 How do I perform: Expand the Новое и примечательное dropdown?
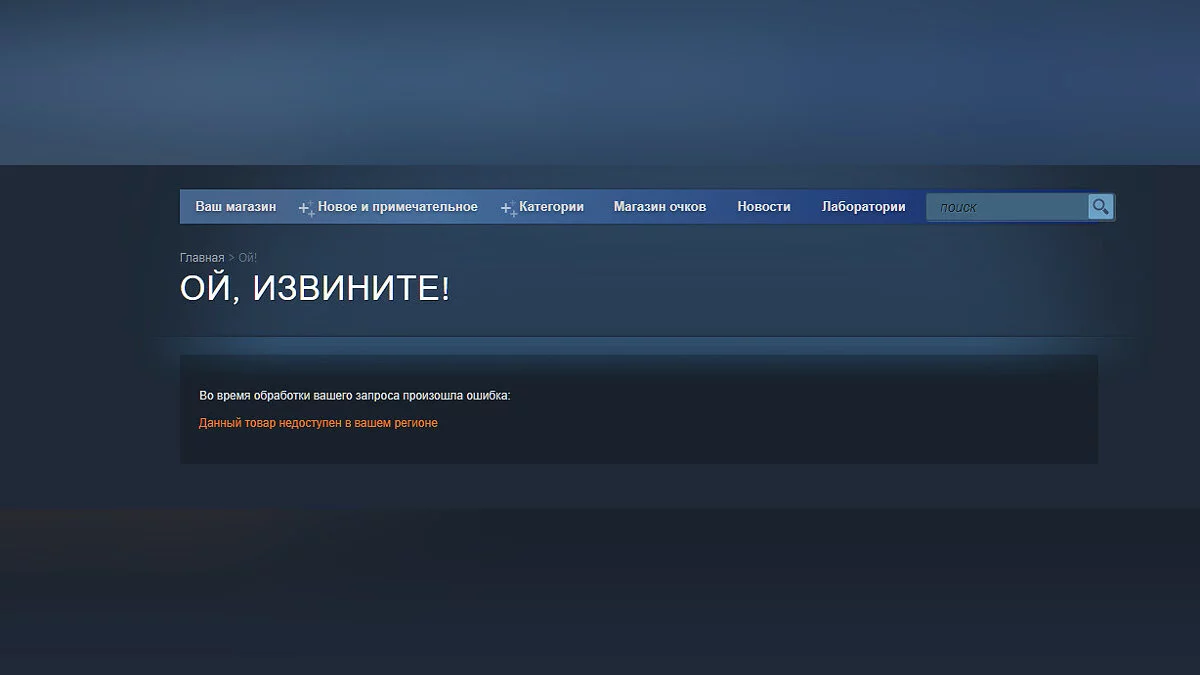click(397, 207)
